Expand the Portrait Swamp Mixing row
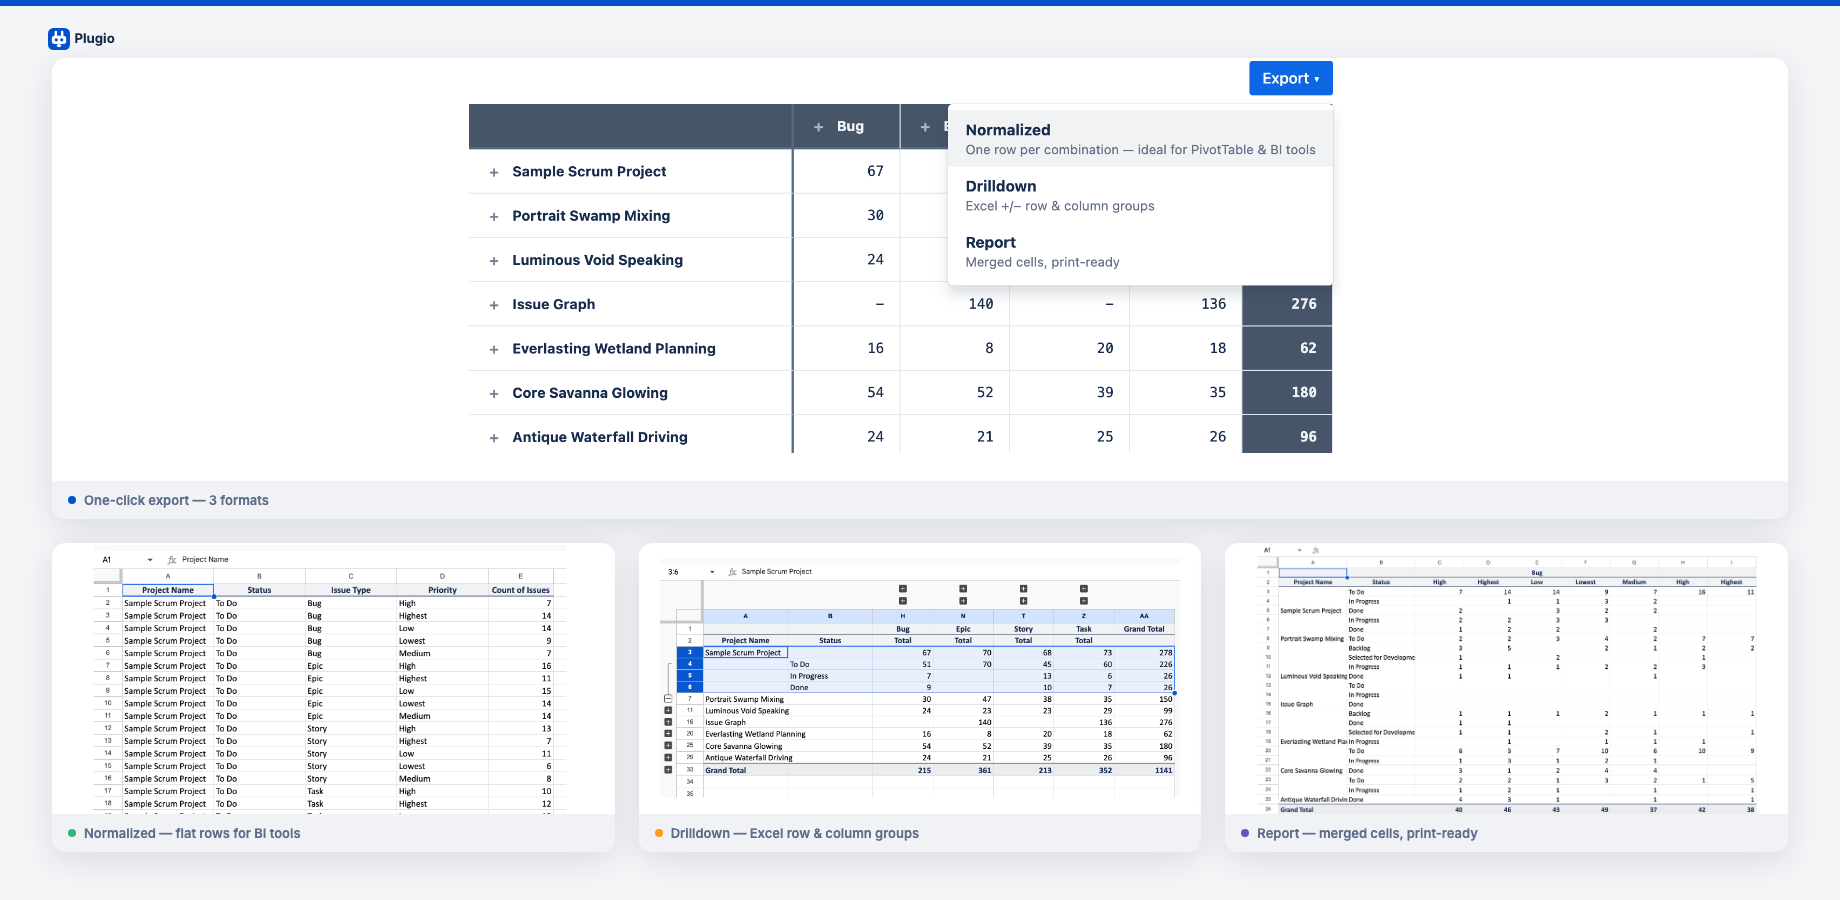 (494, 217)
